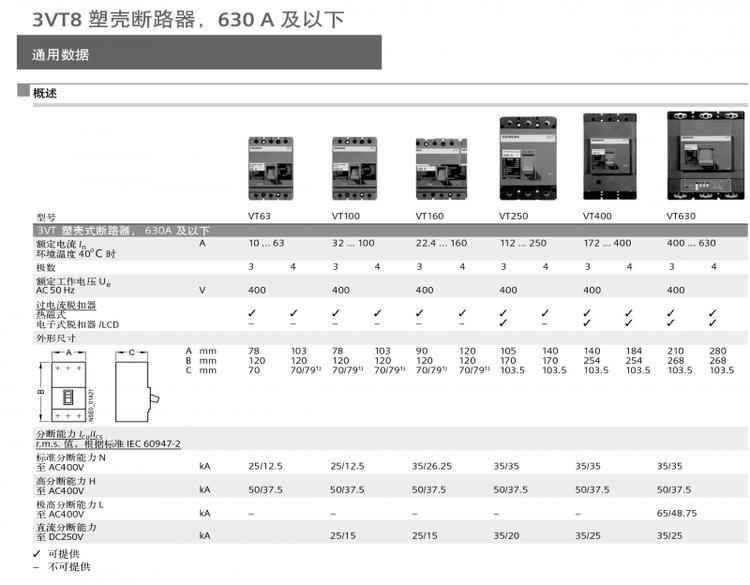Click the width value '105' for VT250

coord(508,351)
